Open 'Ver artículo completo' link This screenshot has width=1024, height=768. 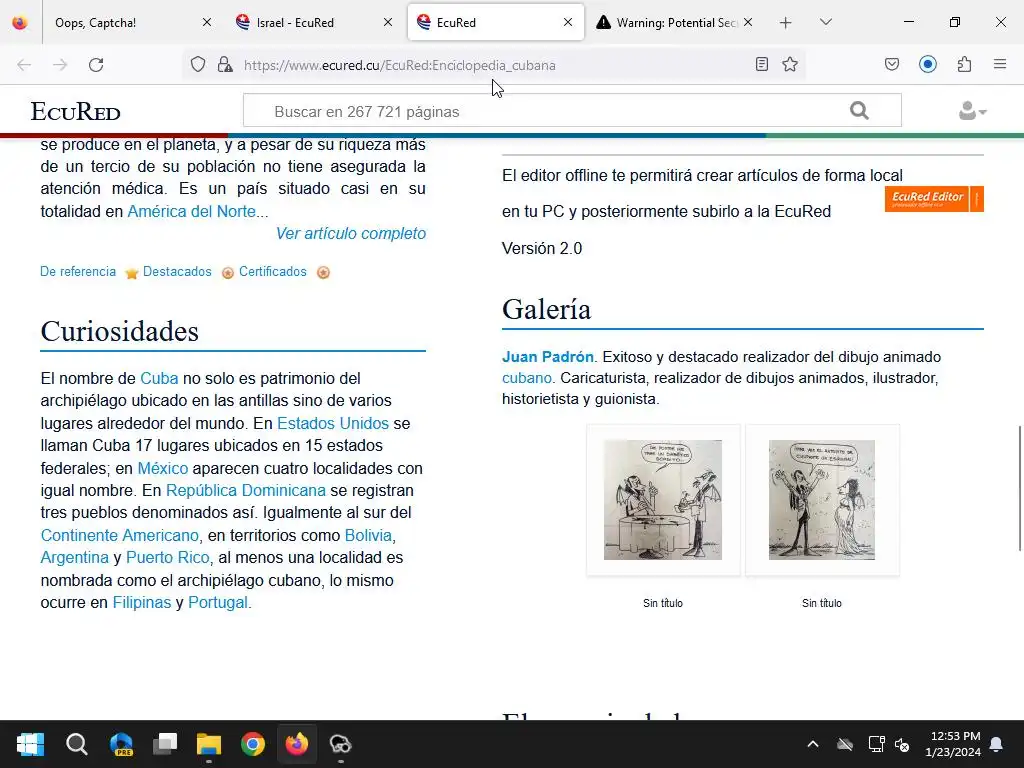coord(351,233)
